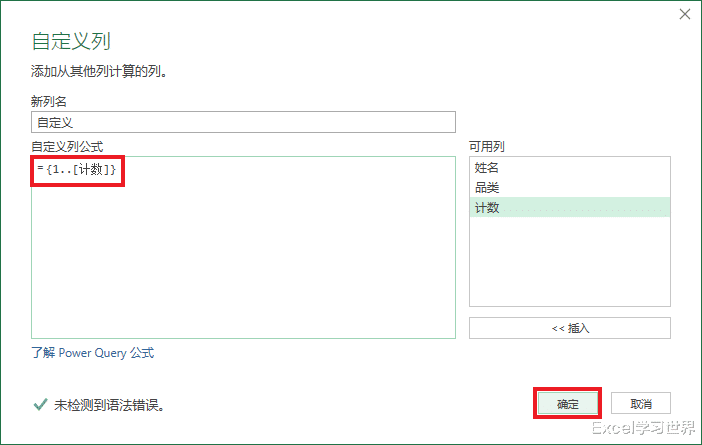The width and height of the screenshot is (702, 445).
Task: Click the 添加从其他列计算的列 description text
Action: [x=98, y=72]
